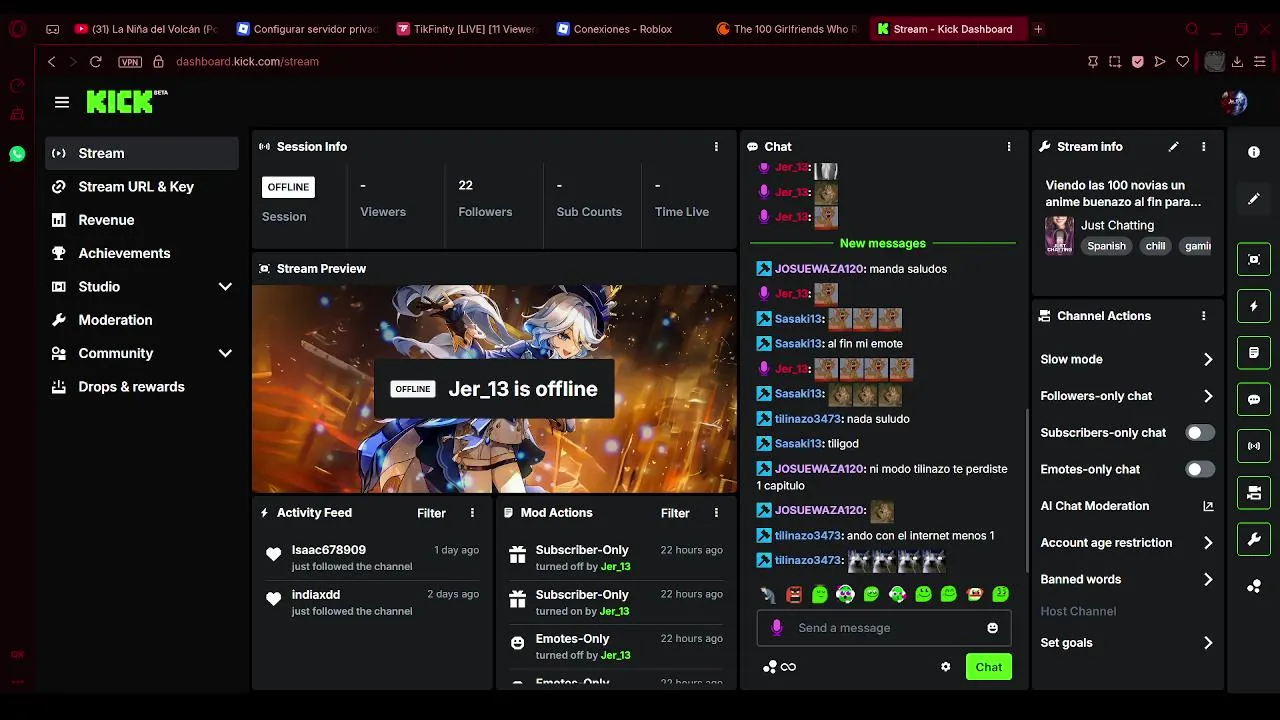Image resolution: width=1280 pixels, height=720 pixels.
Task: Click the chat panel scrollbar
Action: (x=1027, y=490)
